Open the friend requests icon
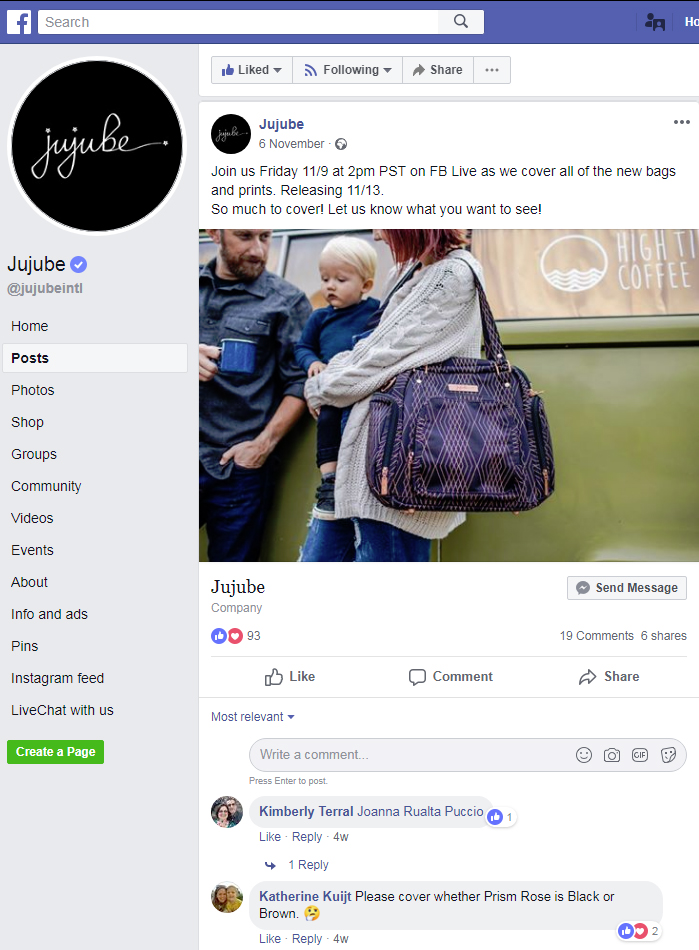This screenshot has height=950, width=699. pos(655,22)
